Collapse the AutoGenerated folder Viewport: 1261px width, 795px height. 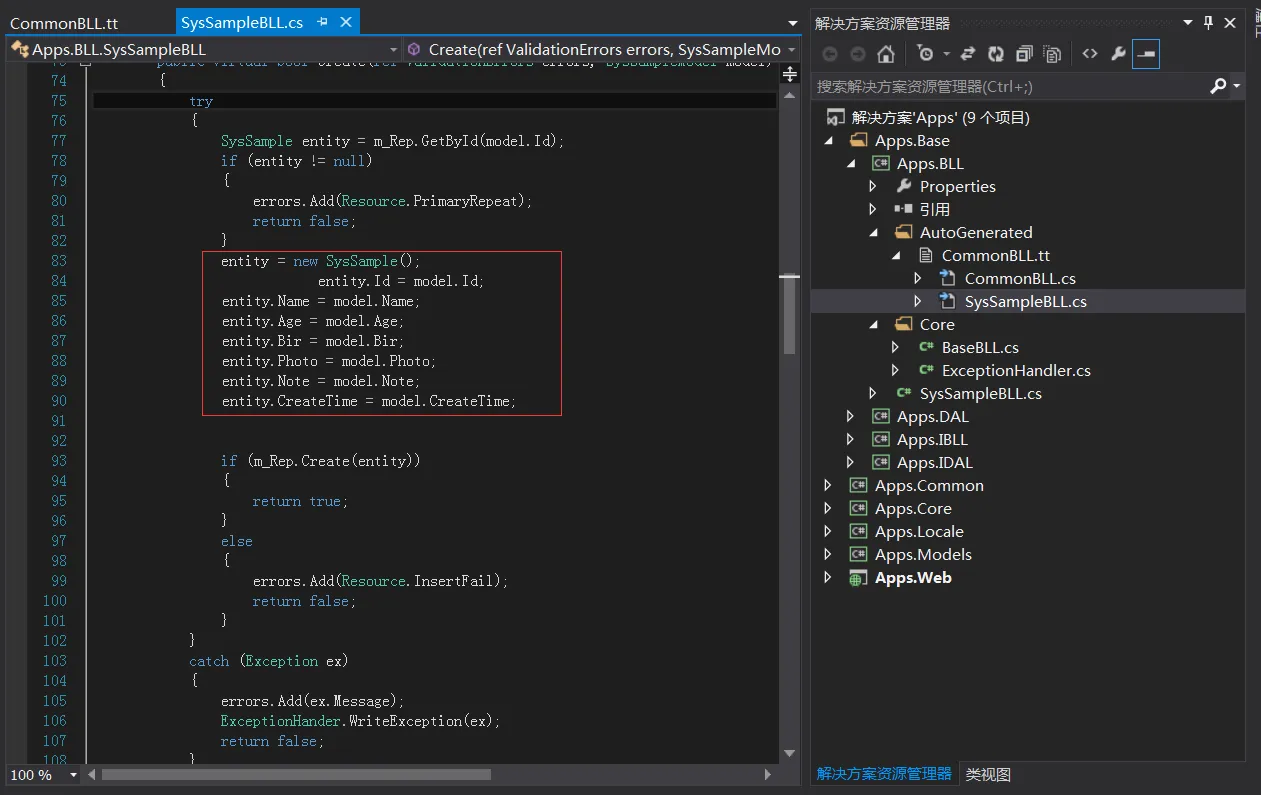click(873, 232)
